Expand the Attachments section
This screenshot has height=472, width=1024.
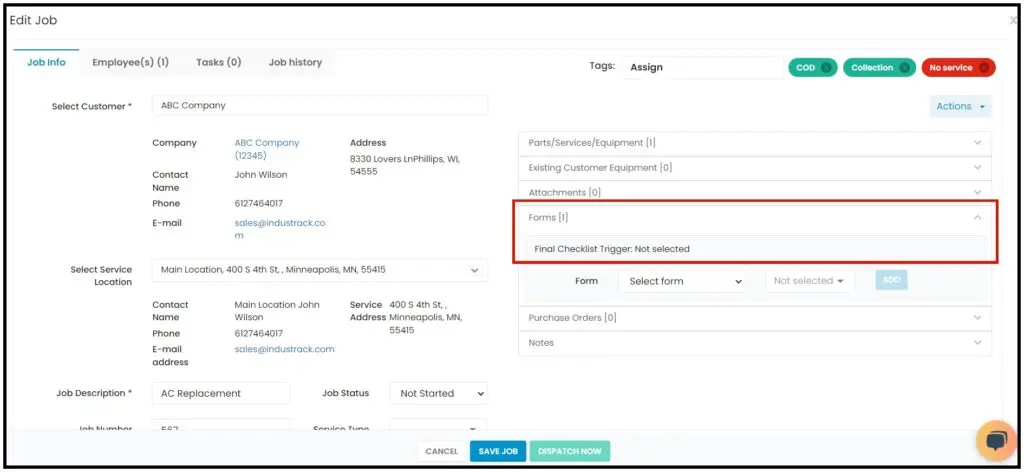[754, 193]
